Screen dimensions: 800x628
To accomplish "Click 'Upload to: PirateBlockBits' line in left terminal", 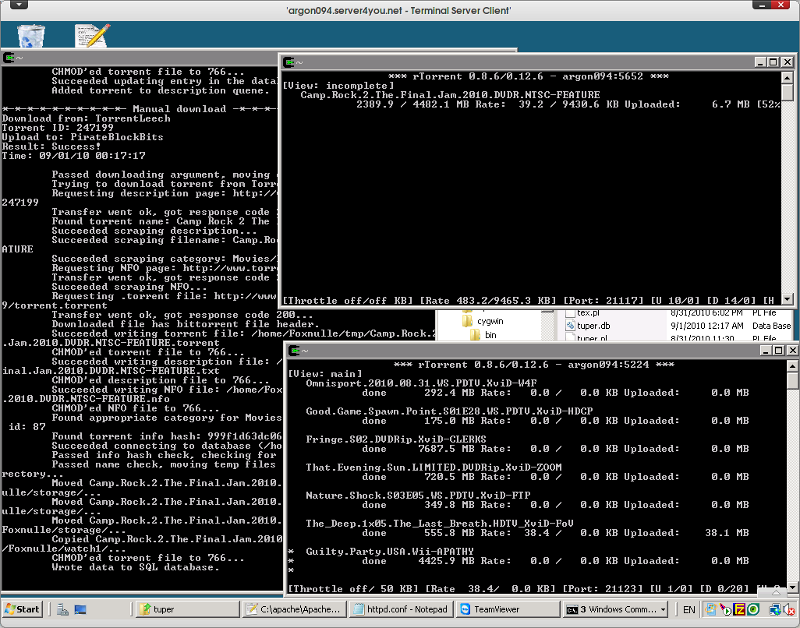I will (83, 137).
